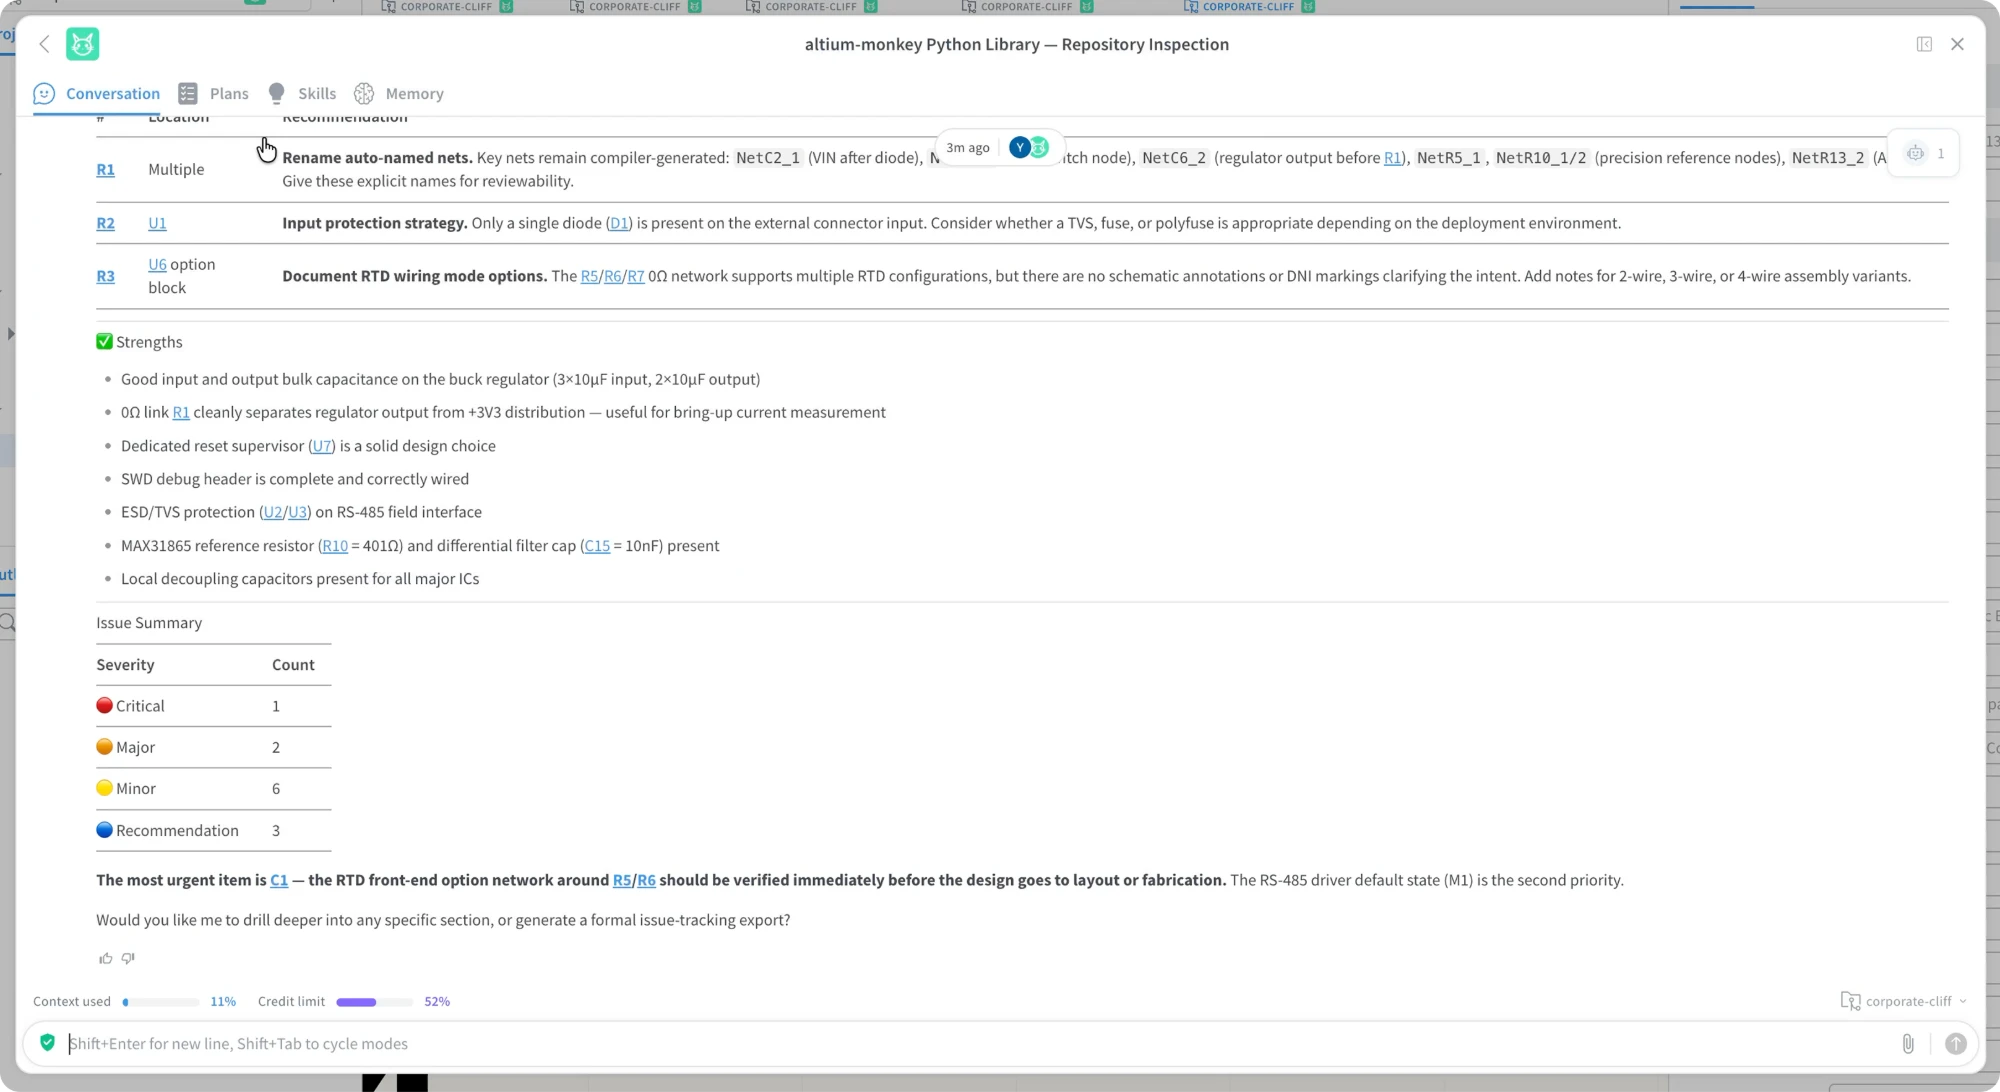Switch to the Skills tab

302,93
